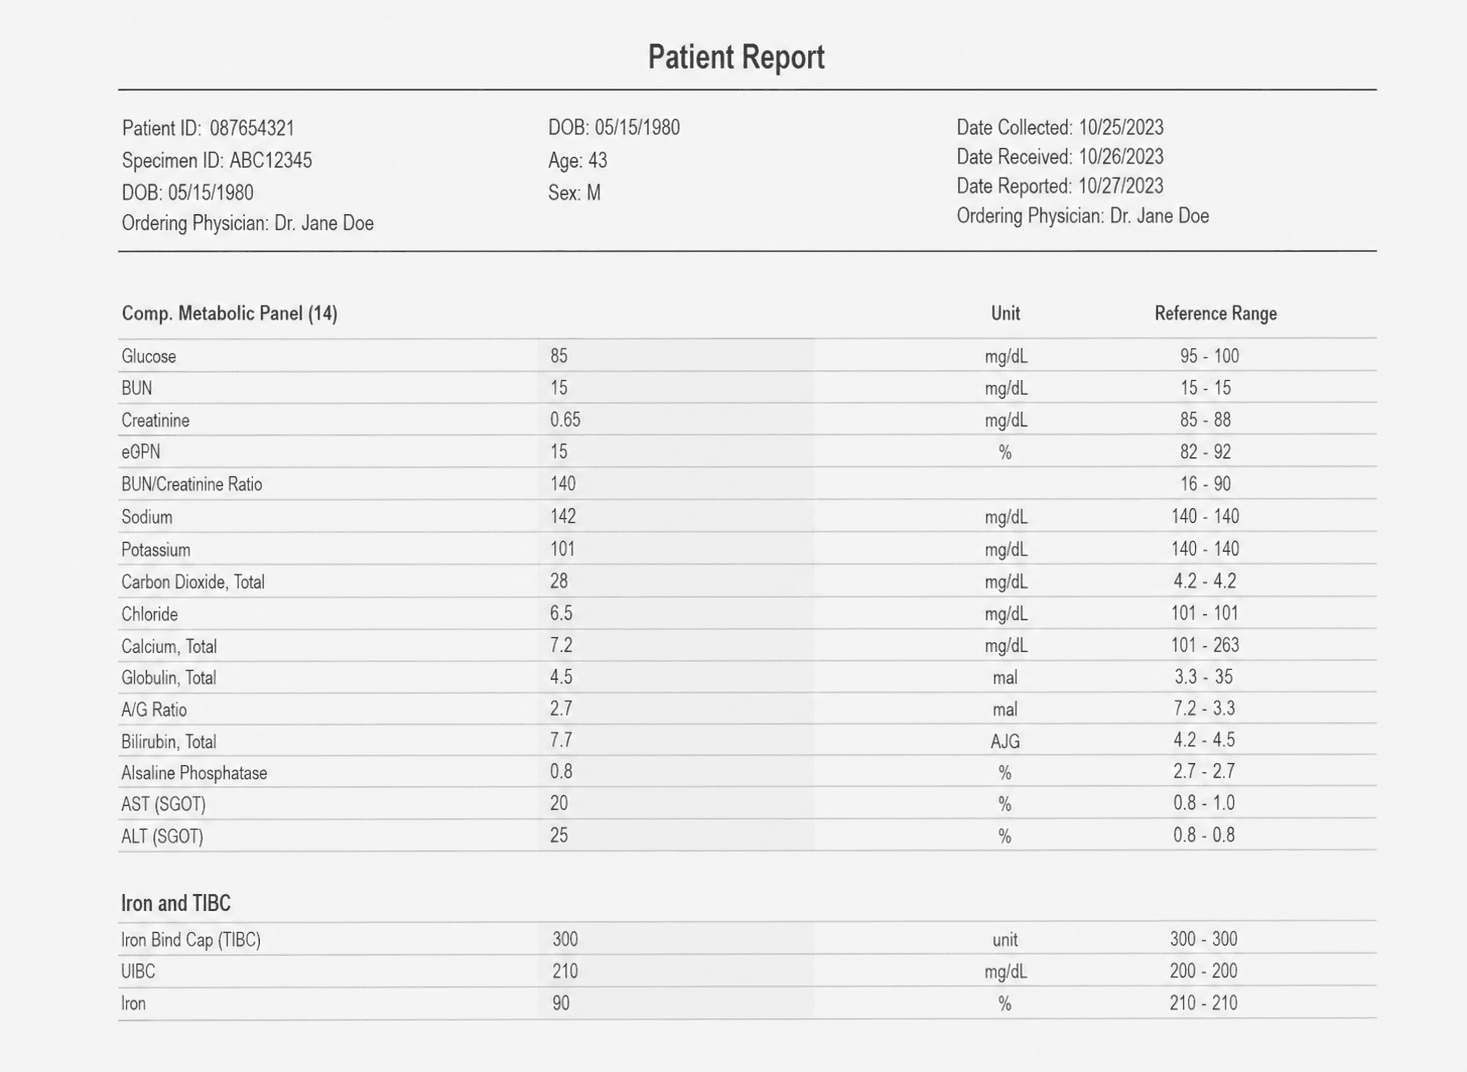Click the Patient Report title
The height and width of the screenshot is (1072, 1467).
(x=736, y=57)
